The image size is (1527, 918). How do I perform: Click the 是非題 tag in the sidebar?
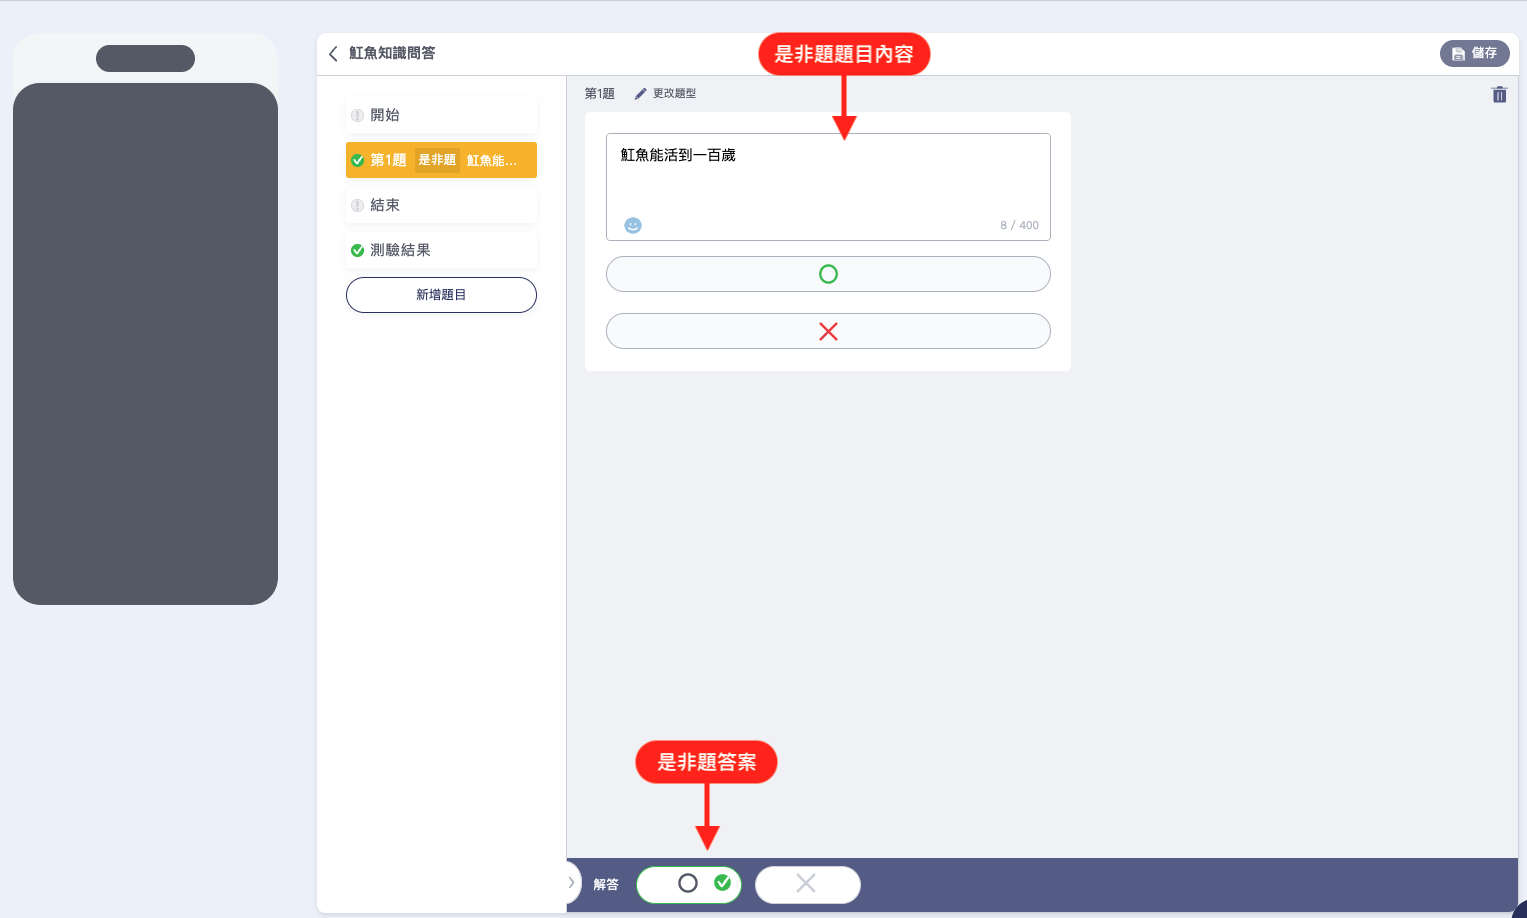pyautogui.click(x=437, y=160)
